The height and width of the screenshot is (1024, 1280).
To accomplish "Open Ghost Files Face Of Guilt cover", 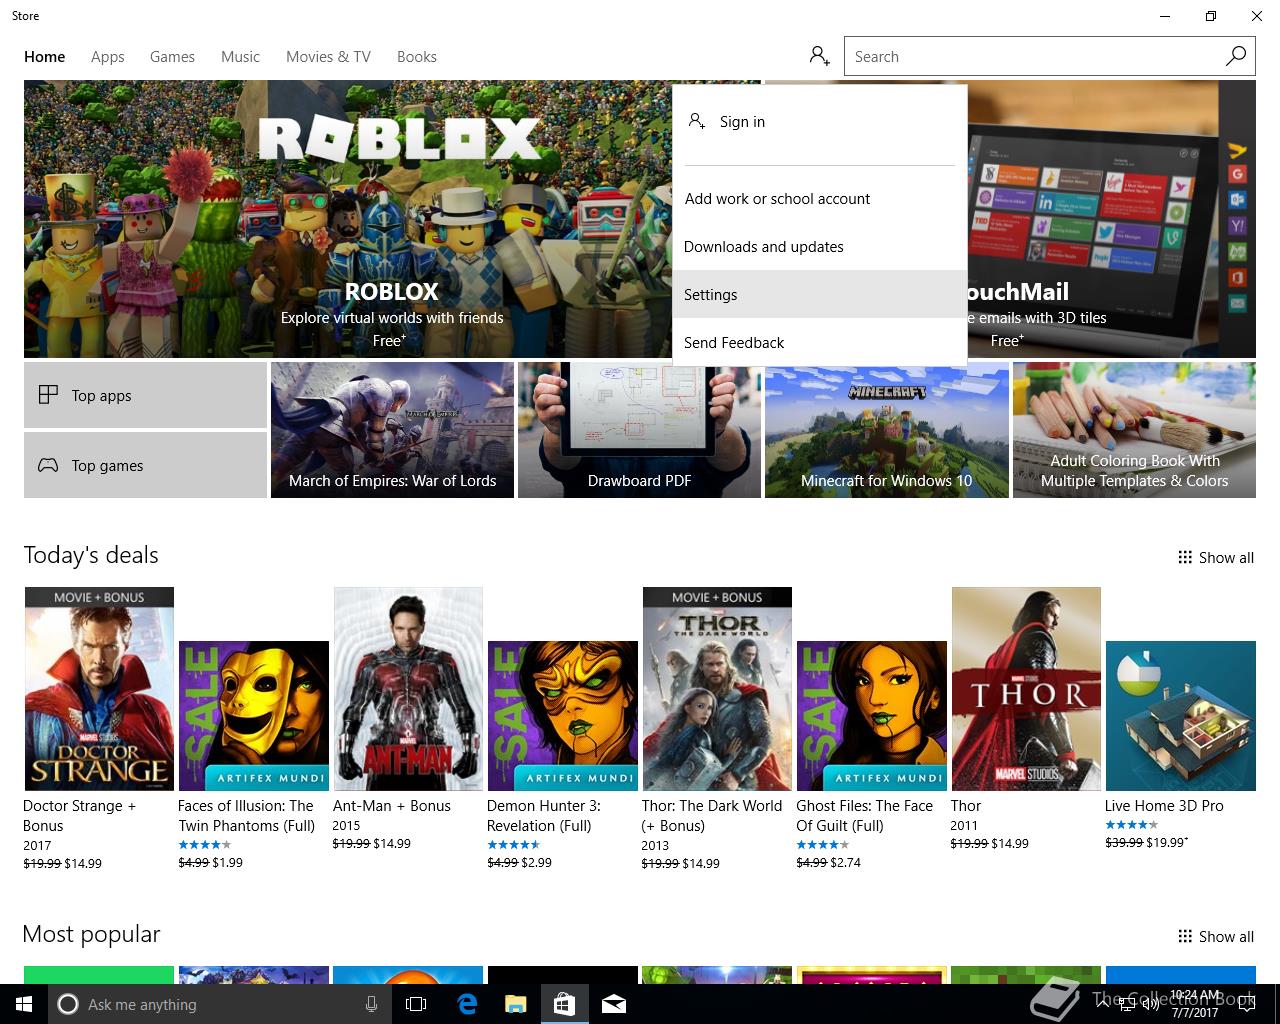I will [872, 716].
